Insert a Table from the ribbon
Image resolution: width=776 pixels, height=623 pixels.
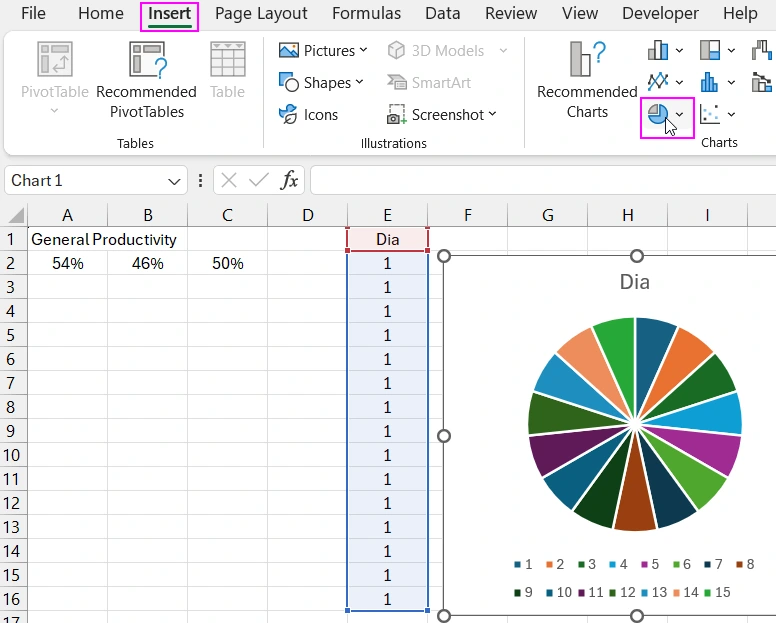(227, 71)
